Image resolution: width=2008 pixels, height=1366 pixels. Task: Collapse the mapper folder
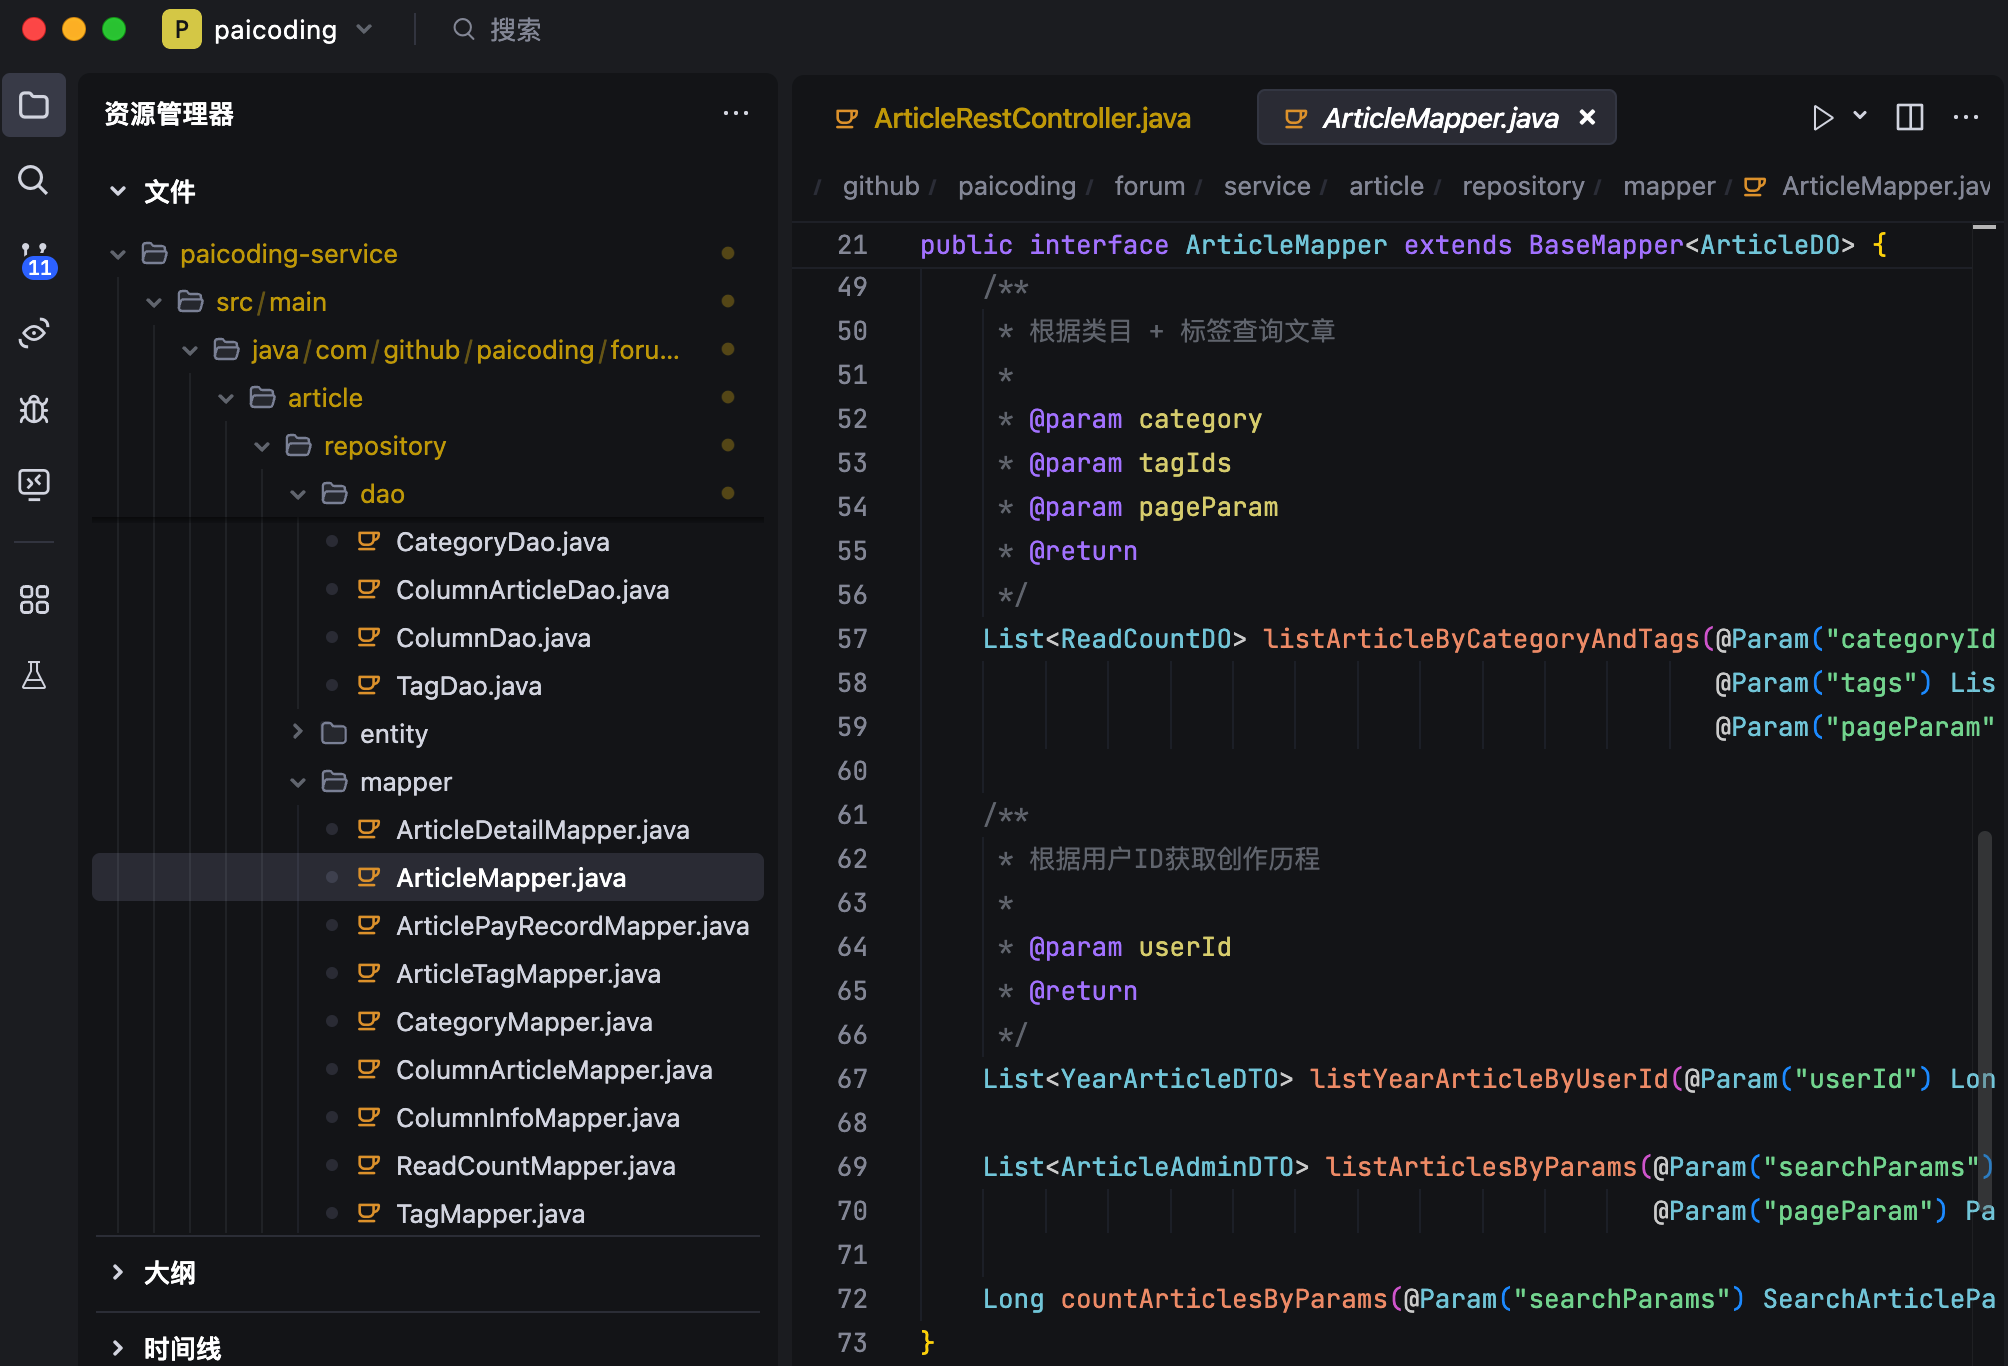click(405, 782)
